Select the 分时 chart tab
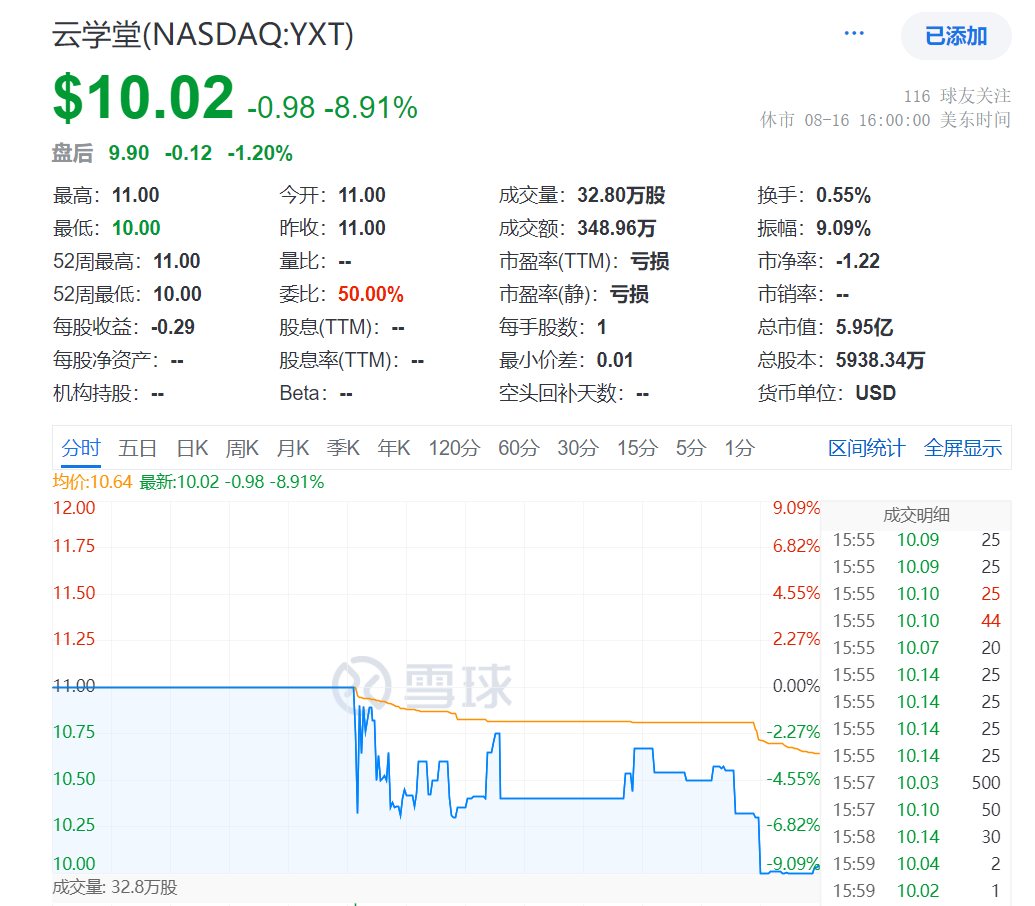Screen dimensions: 1035x906 (x=81, y=448)
